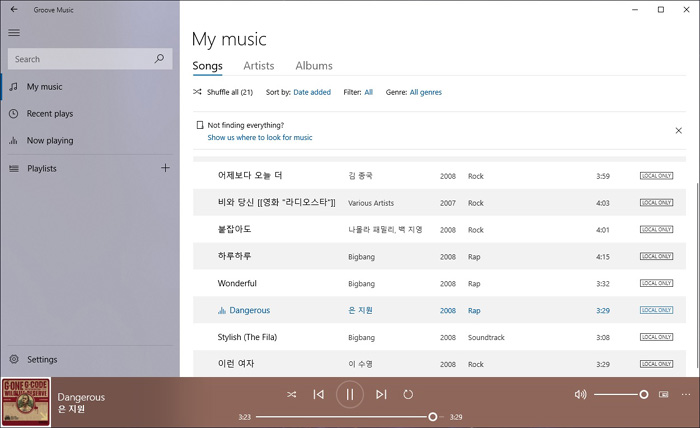Toggle shuffle in player bar
This screenshot has height=428, width=700.
[x=292, y=394]
